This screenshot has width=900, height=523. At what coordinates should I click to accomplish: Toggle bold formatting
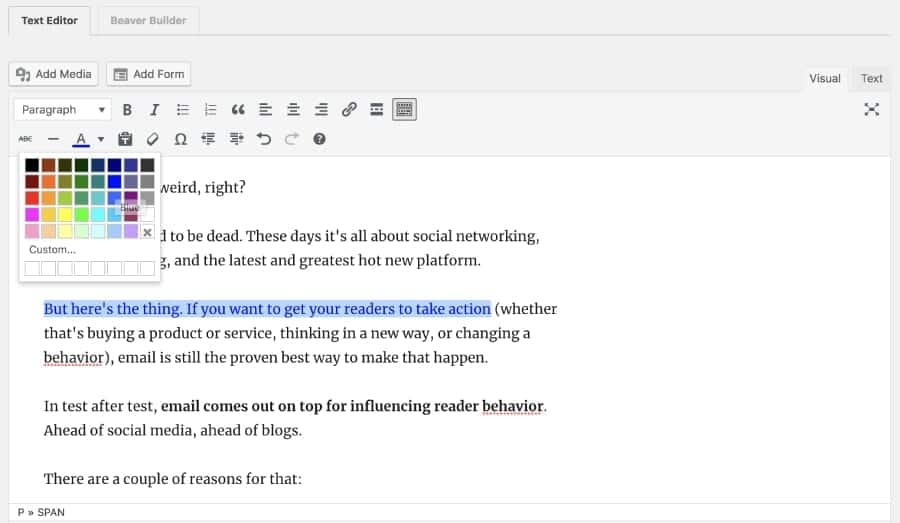click(x=127, y=110)
